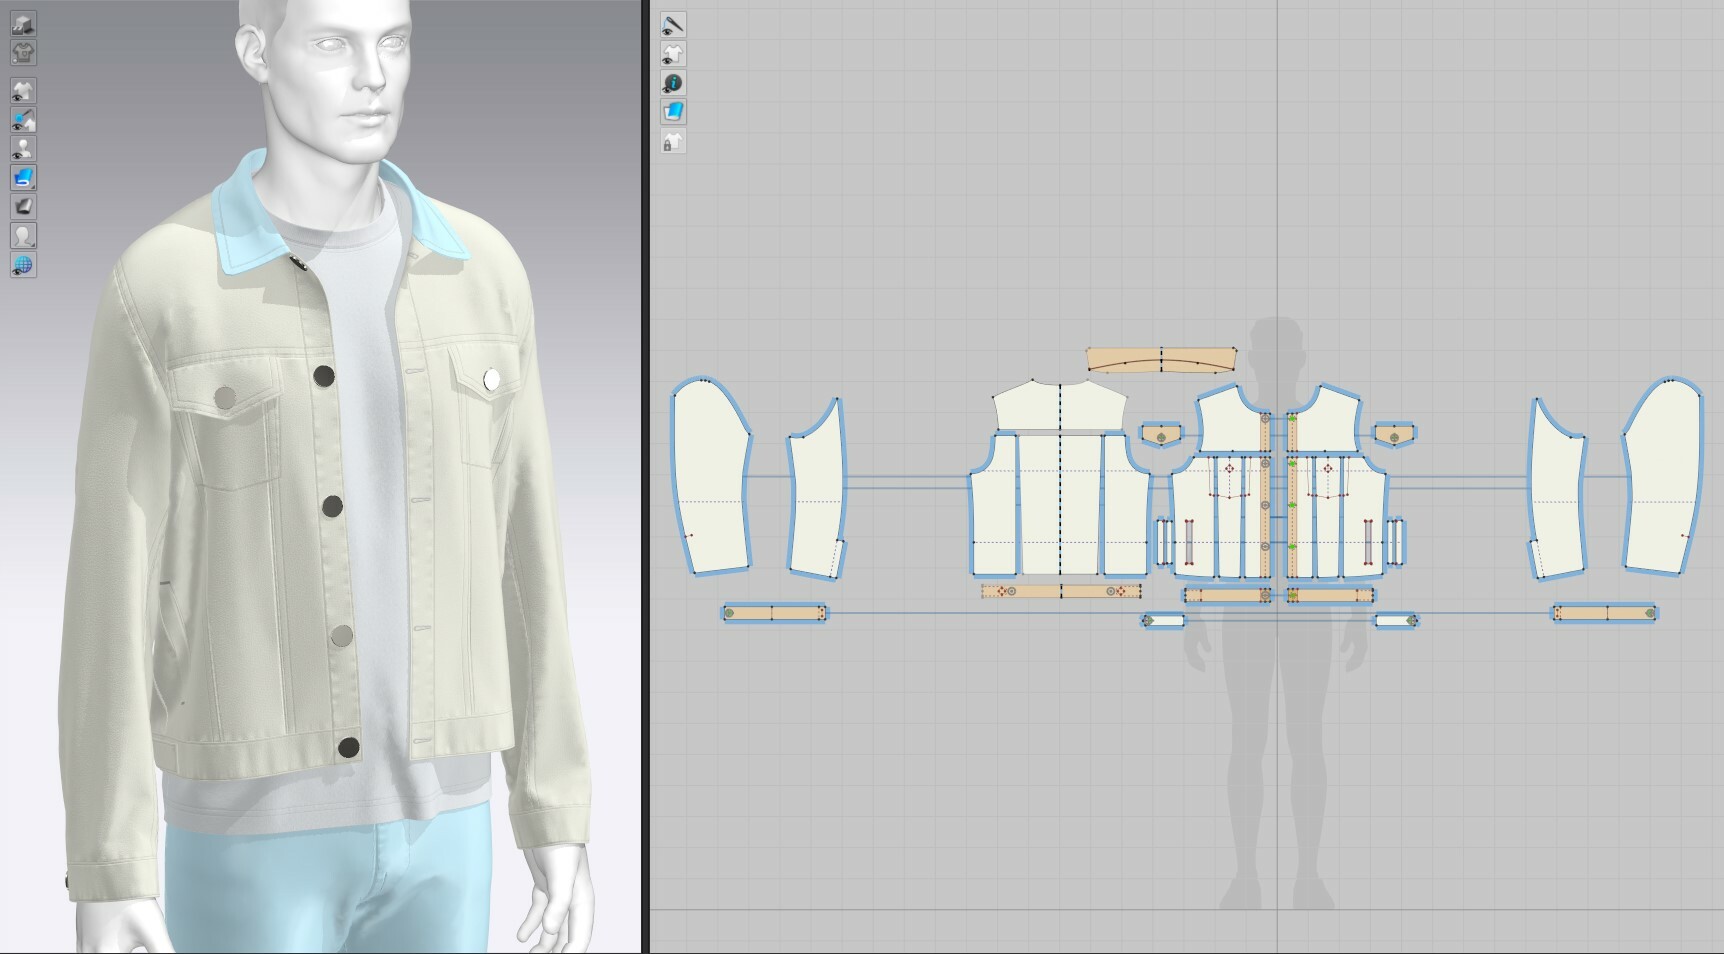Viewport: 1724px width, 954px height.
Task: Activate the lock pattern tool in the 2D window
Action: [672, 142]
